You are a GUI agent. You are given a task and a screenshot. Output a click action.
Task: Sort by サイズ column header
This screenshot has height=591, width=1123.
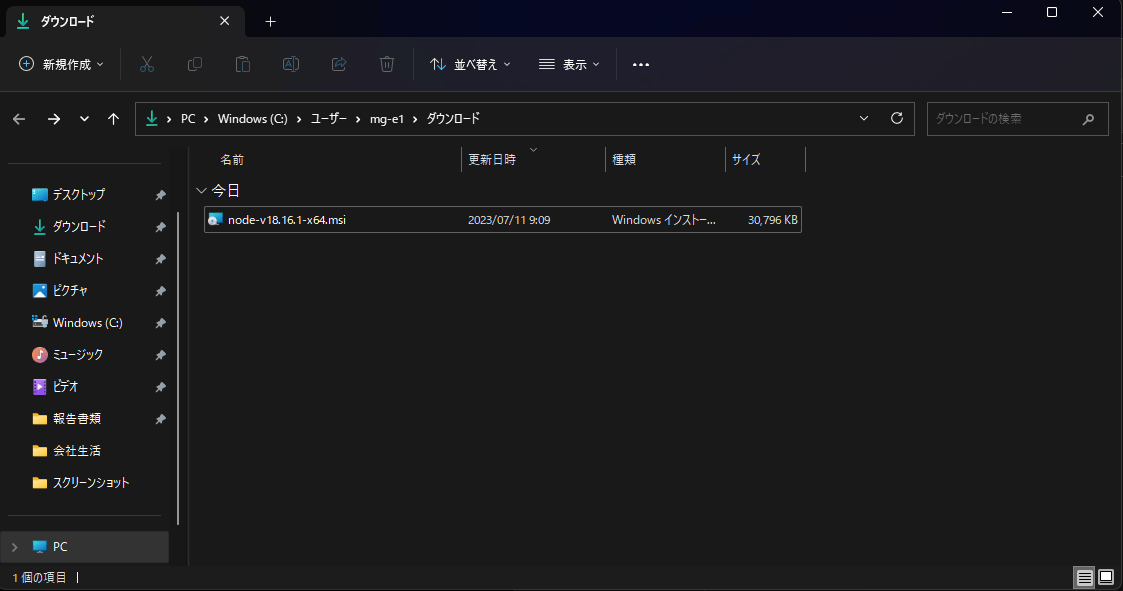click(x=746, y=160)
